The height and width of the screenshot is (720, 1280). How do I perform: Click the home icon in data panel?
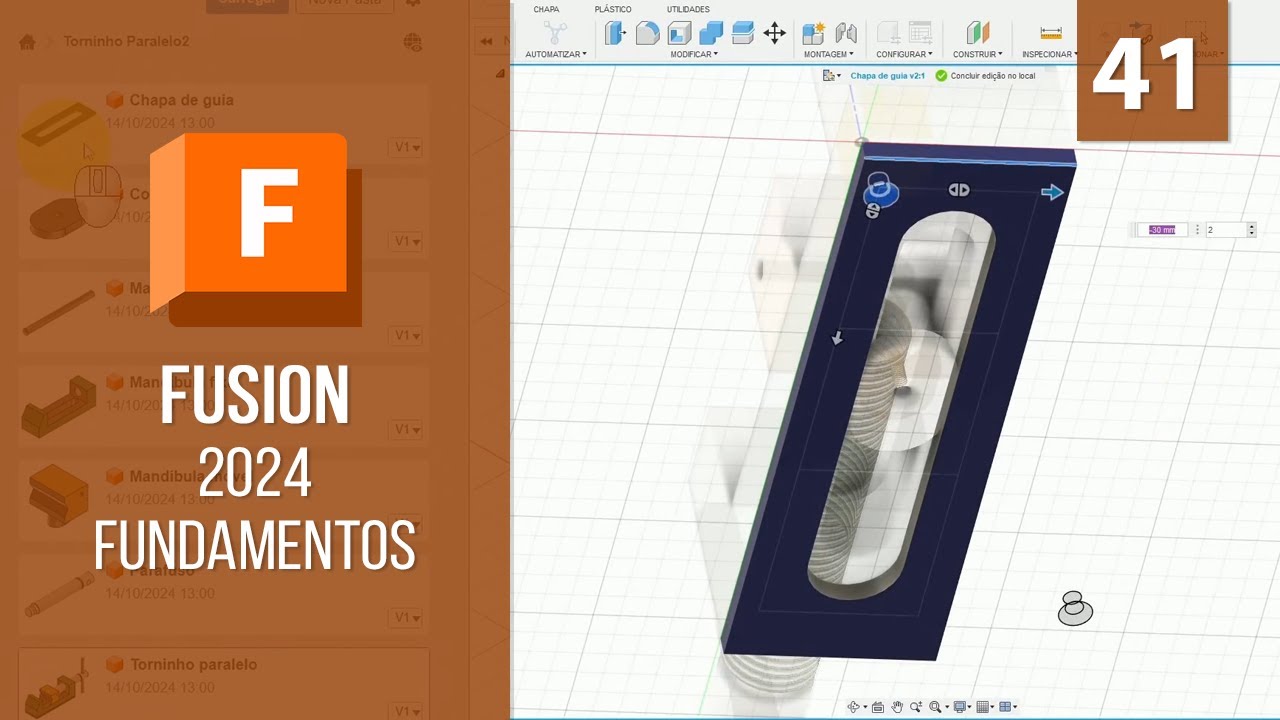click(x=27, y=42)
